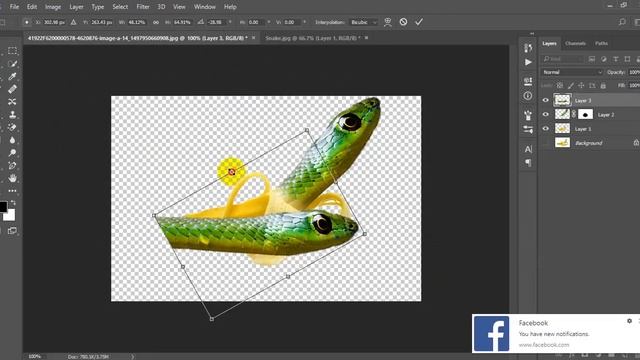Viewport: 640px width, 360px height.
Task: Open Facebook notification settings gear
Action: pos(629,321)
